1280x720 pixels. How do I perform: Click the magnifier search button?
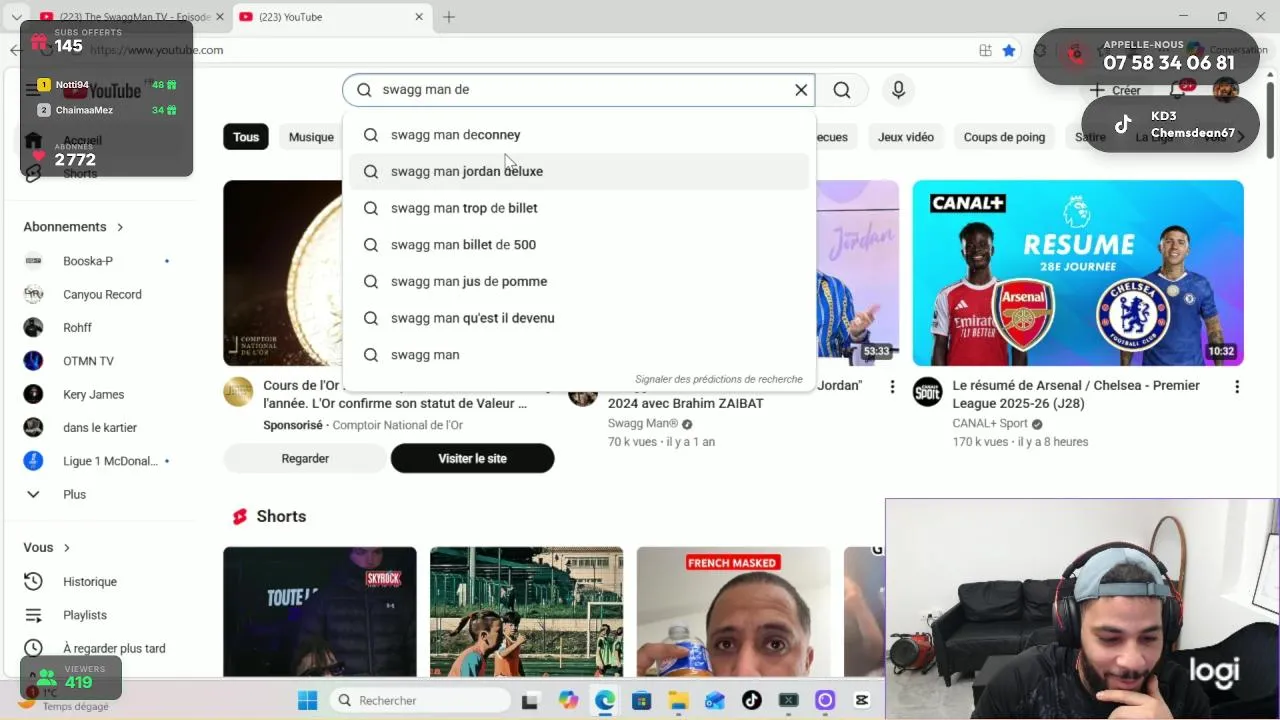(842, 90)
